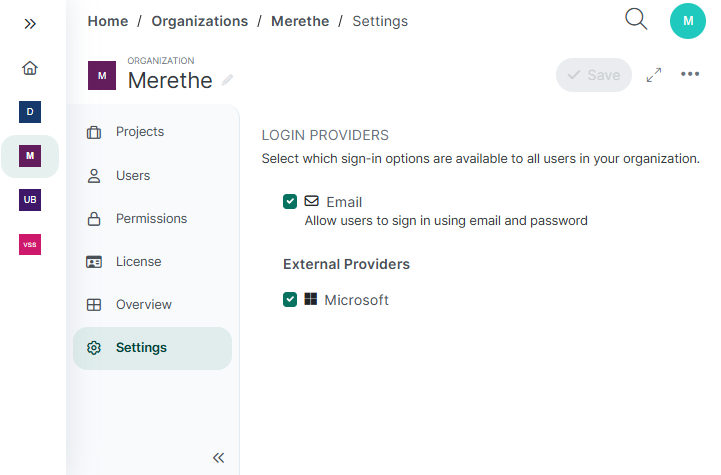721x475 pixels.
Task: Open the search magnifier icon
Action: point(636,19)
